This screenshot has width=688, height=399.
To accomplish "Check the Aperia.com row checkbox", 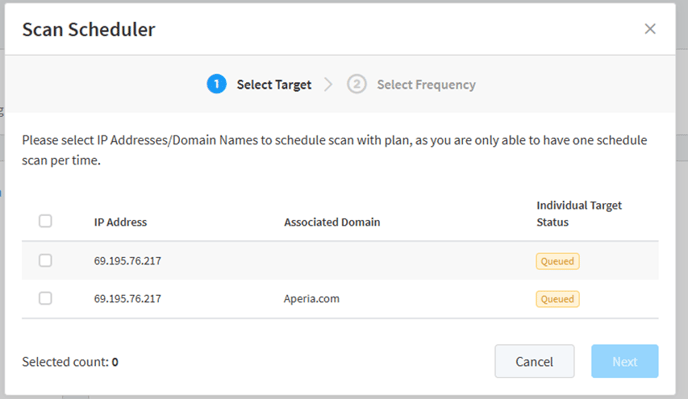I will point(45,298).
